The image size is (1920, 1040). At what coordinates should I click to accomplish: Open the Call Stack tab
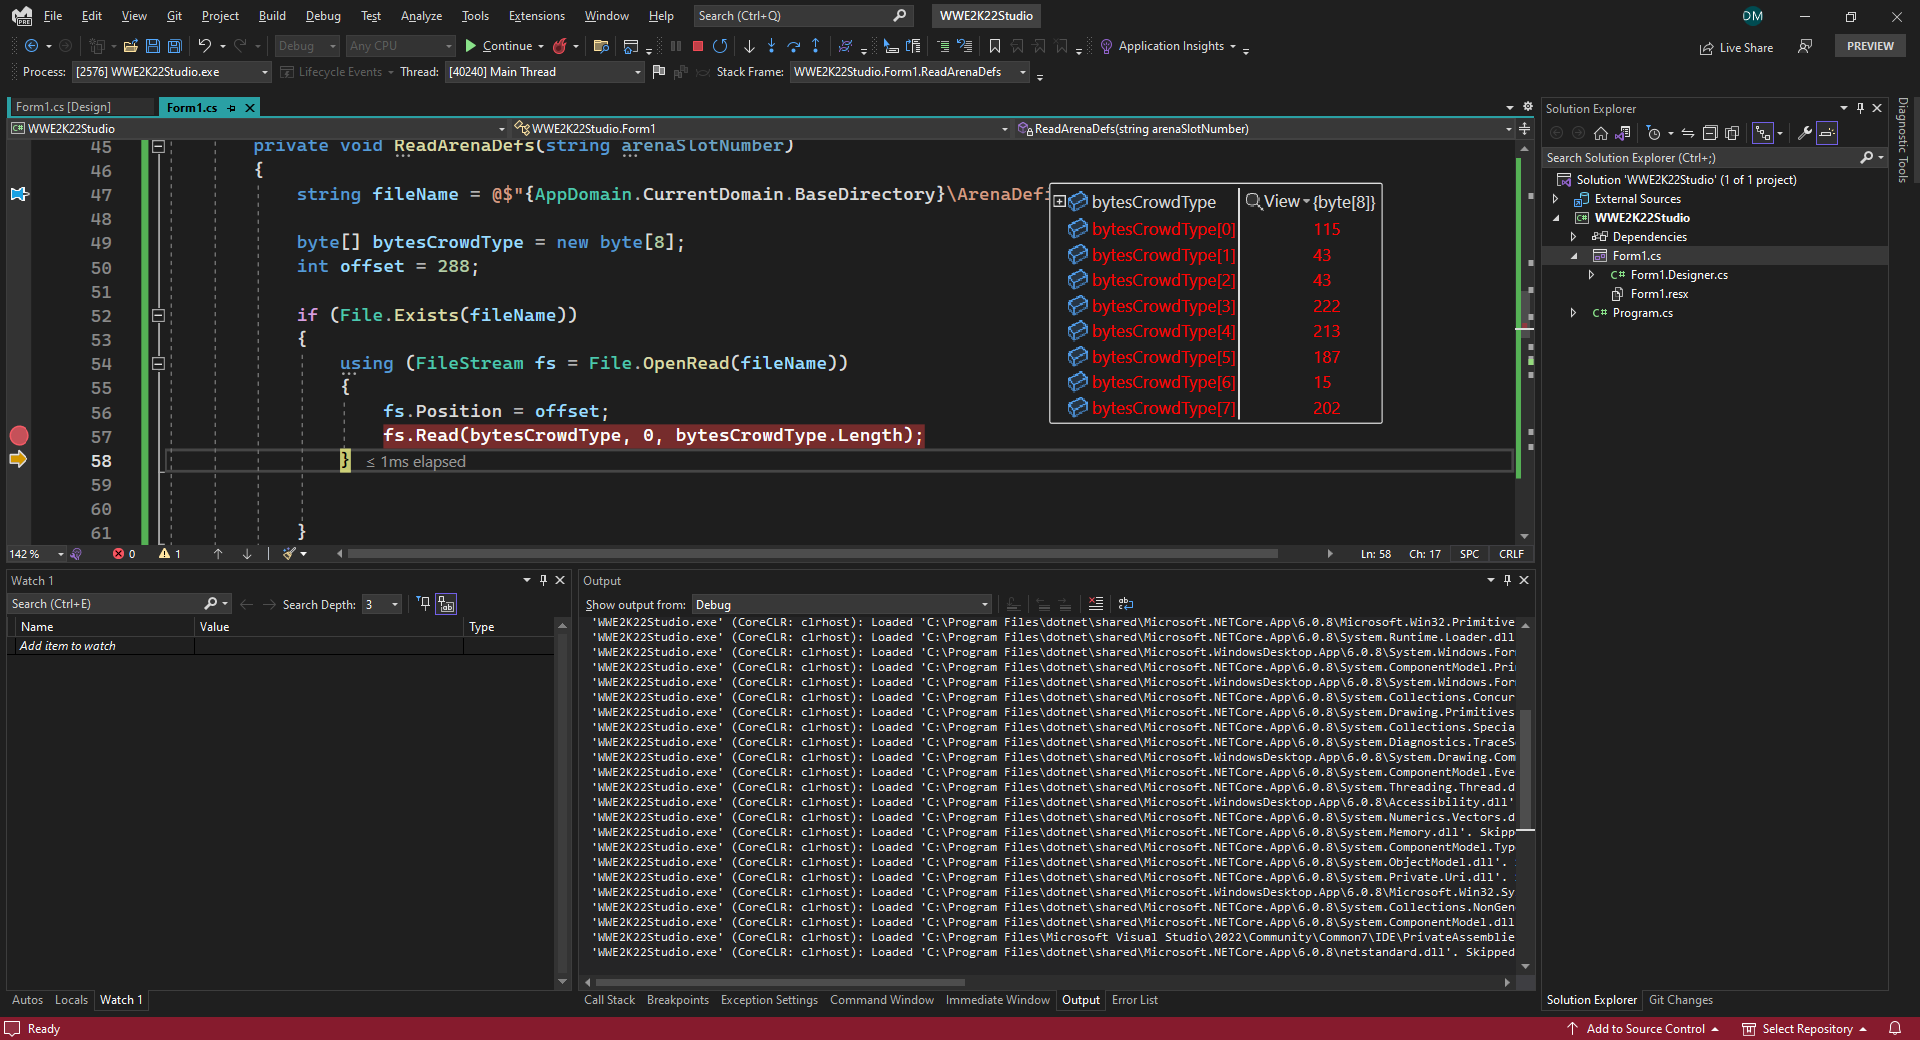tap(609, 1000)
